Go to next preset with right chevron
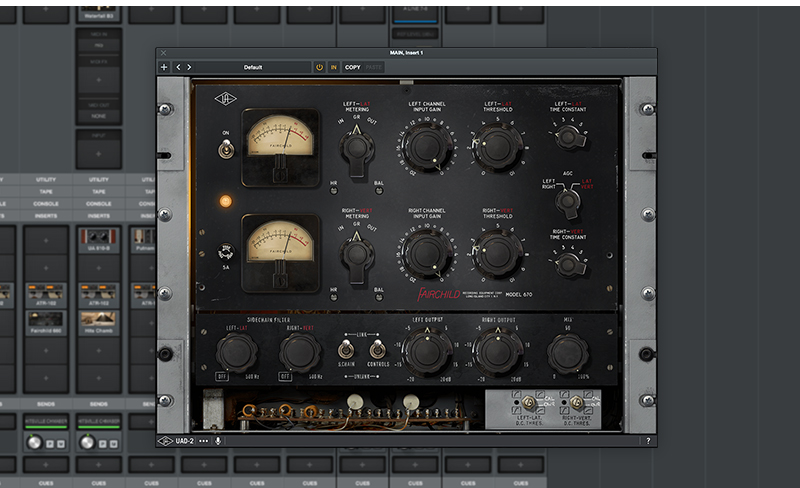The image size is (800, 488). 189,67
